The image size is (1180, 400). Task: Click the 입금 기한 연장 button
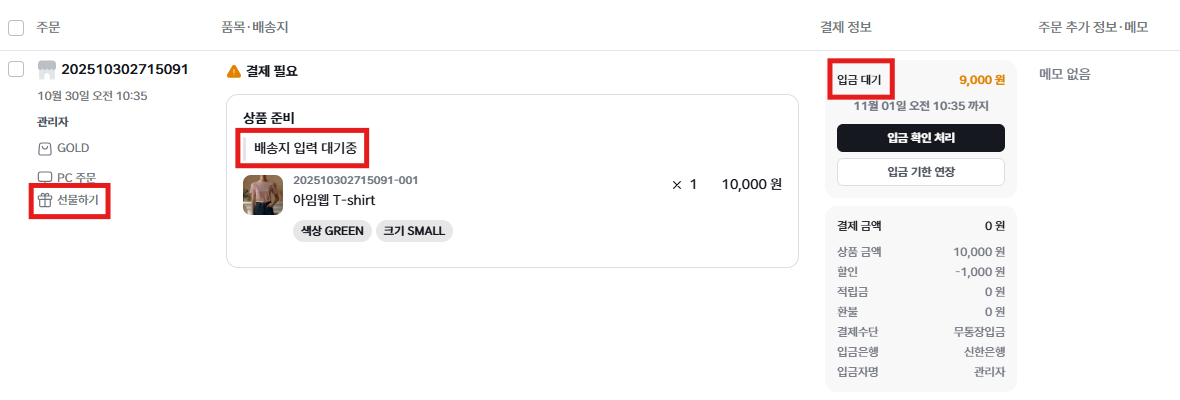(920, 172)
